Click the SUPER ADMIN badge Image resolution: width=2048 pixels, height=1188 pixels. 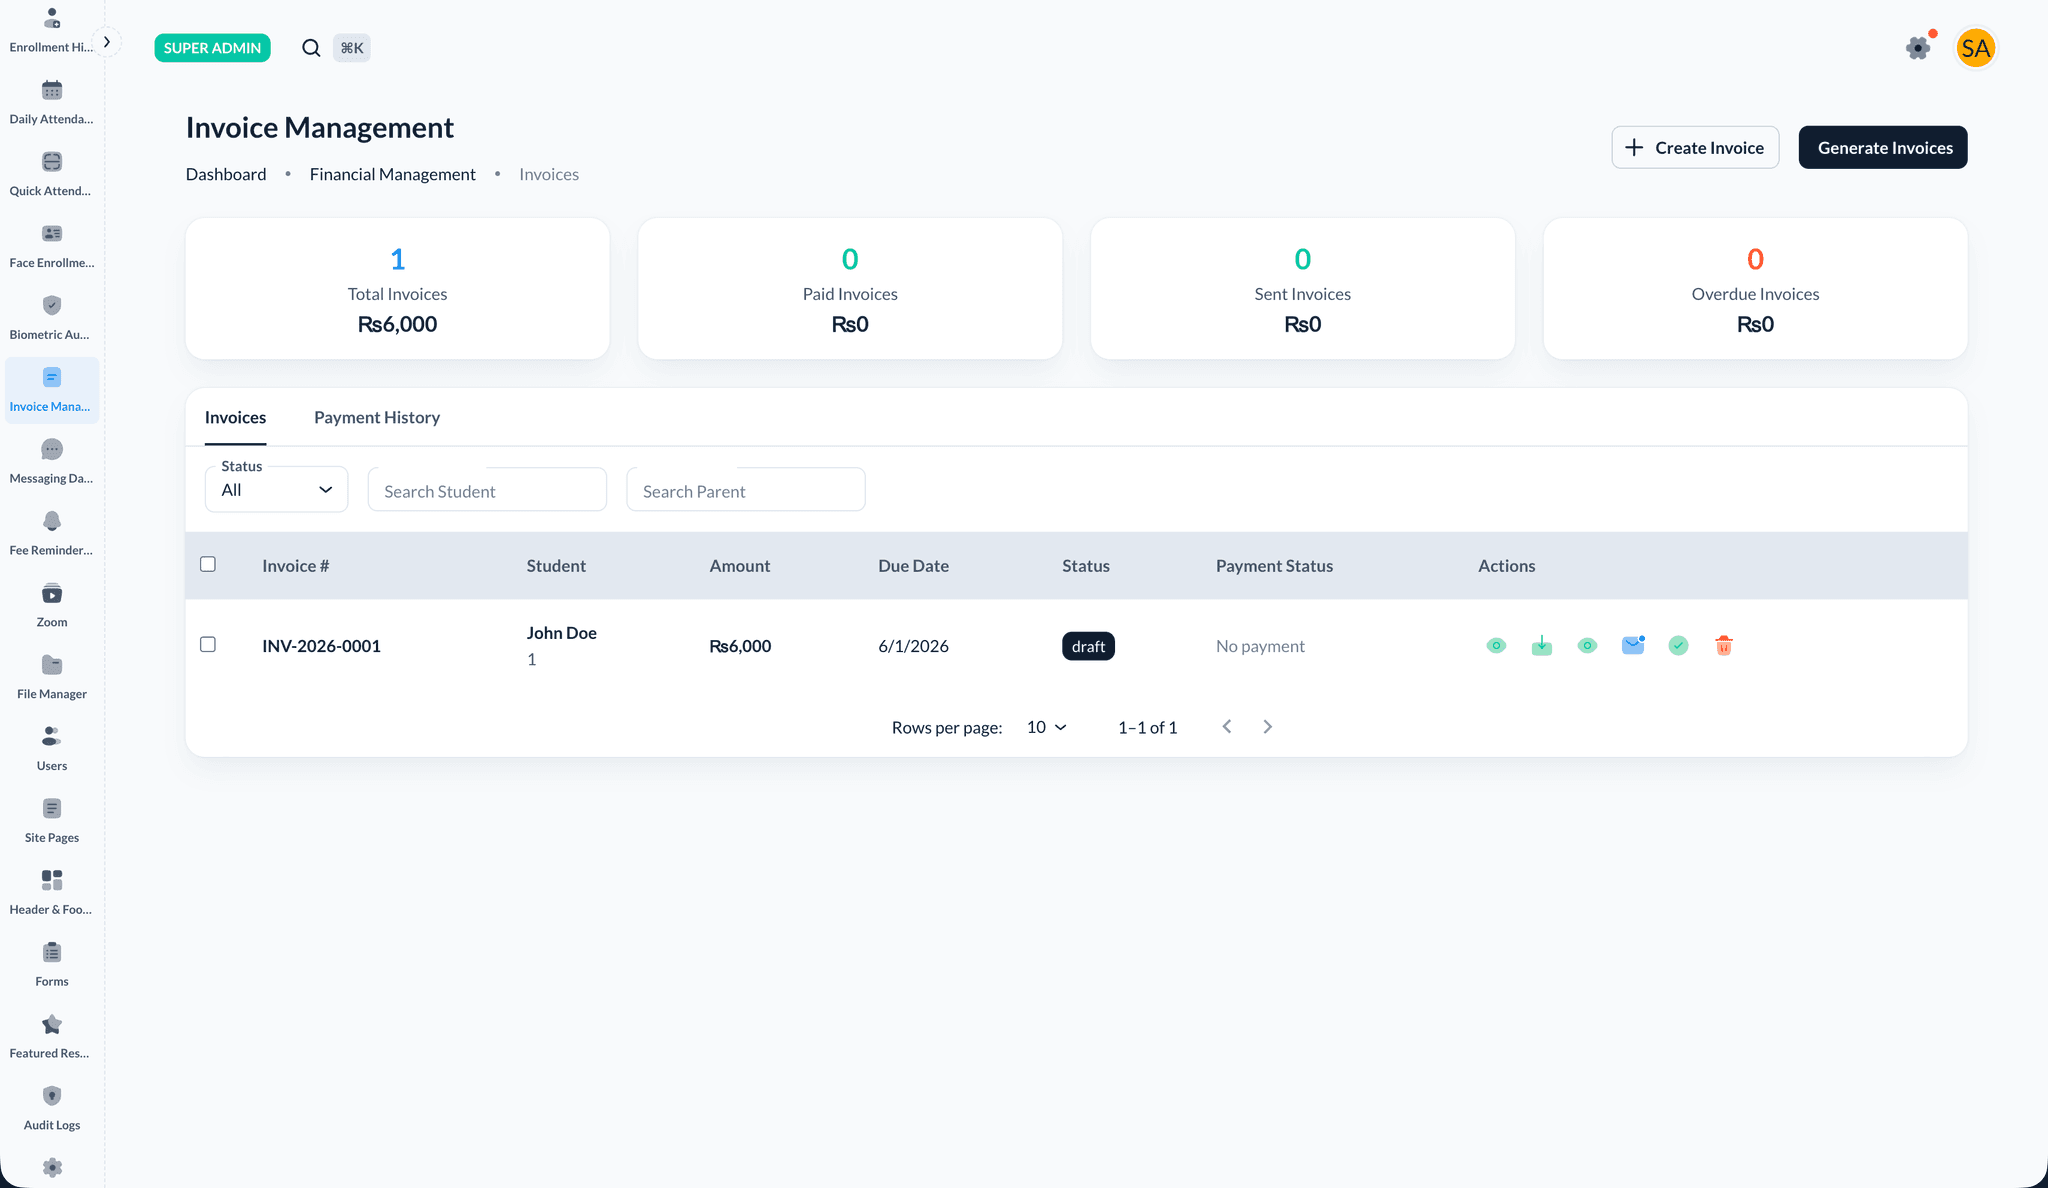pyautogui.click(x=212, y=48)
